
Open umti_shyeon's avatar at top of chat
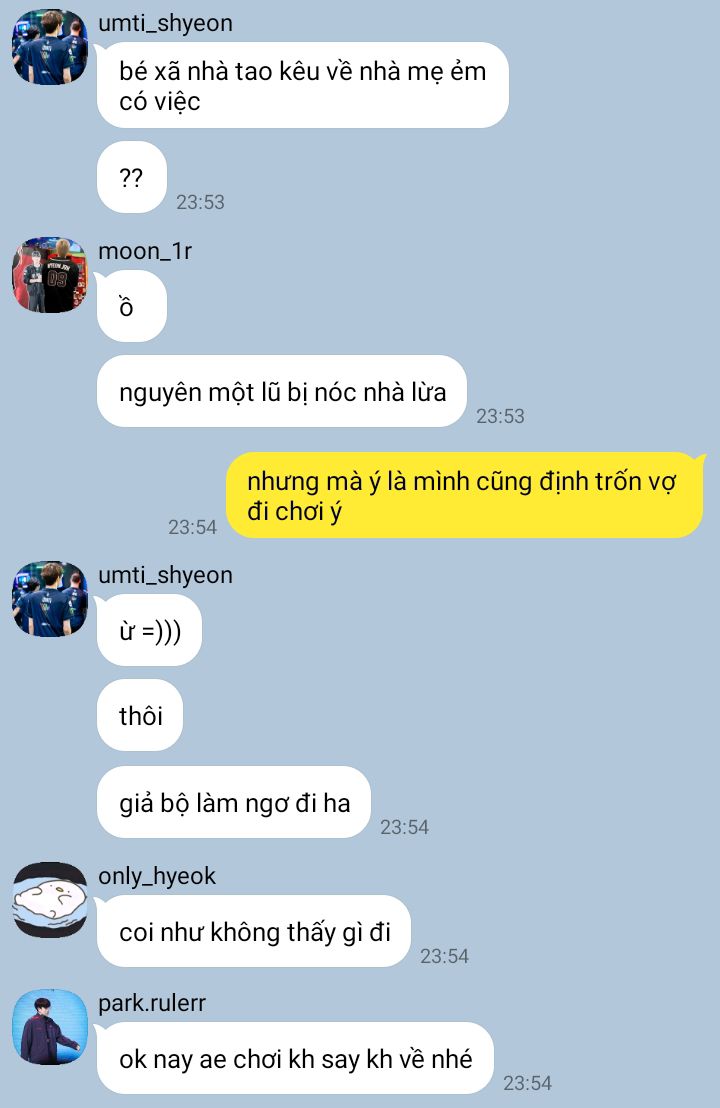pyautogui.click(x=49, y=47)
